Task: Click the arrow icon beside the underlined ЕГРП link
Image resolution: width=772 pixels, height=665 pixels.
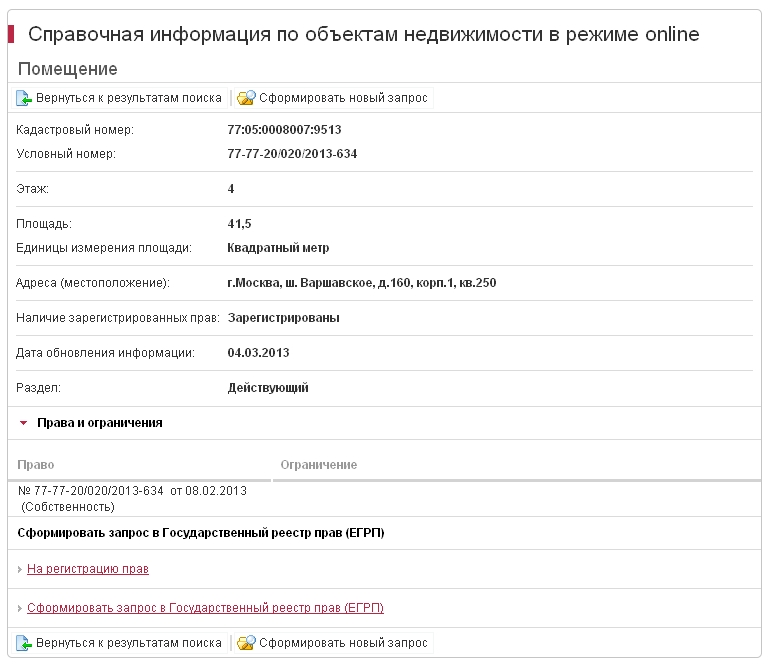Action: tap(20, 609)
